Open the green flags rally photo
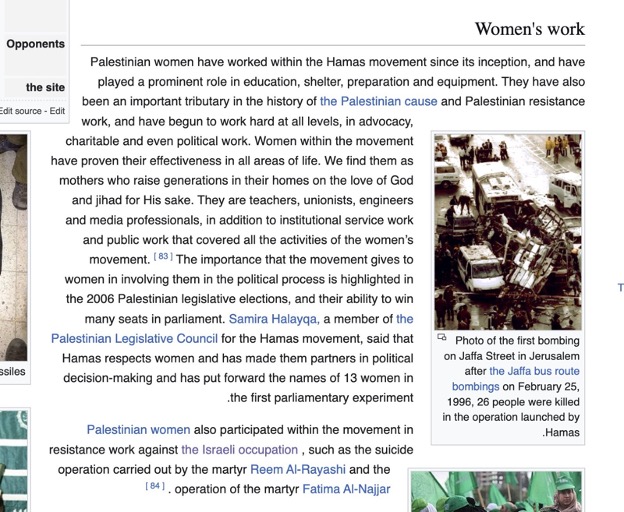 (496, 492)
